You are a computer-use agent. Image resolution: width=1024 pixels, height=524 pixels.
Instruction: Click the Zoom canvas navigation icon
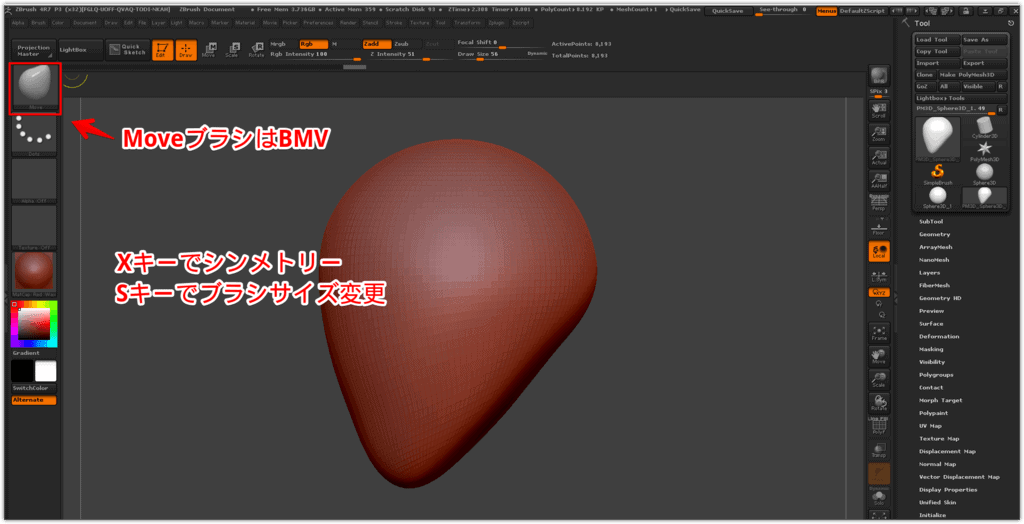point(879,131)
